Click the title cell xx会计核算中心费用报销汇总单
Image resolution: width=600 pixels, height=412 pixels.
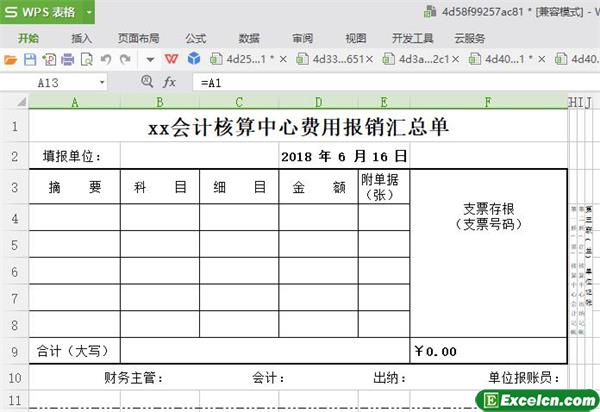tap(298, 126)
